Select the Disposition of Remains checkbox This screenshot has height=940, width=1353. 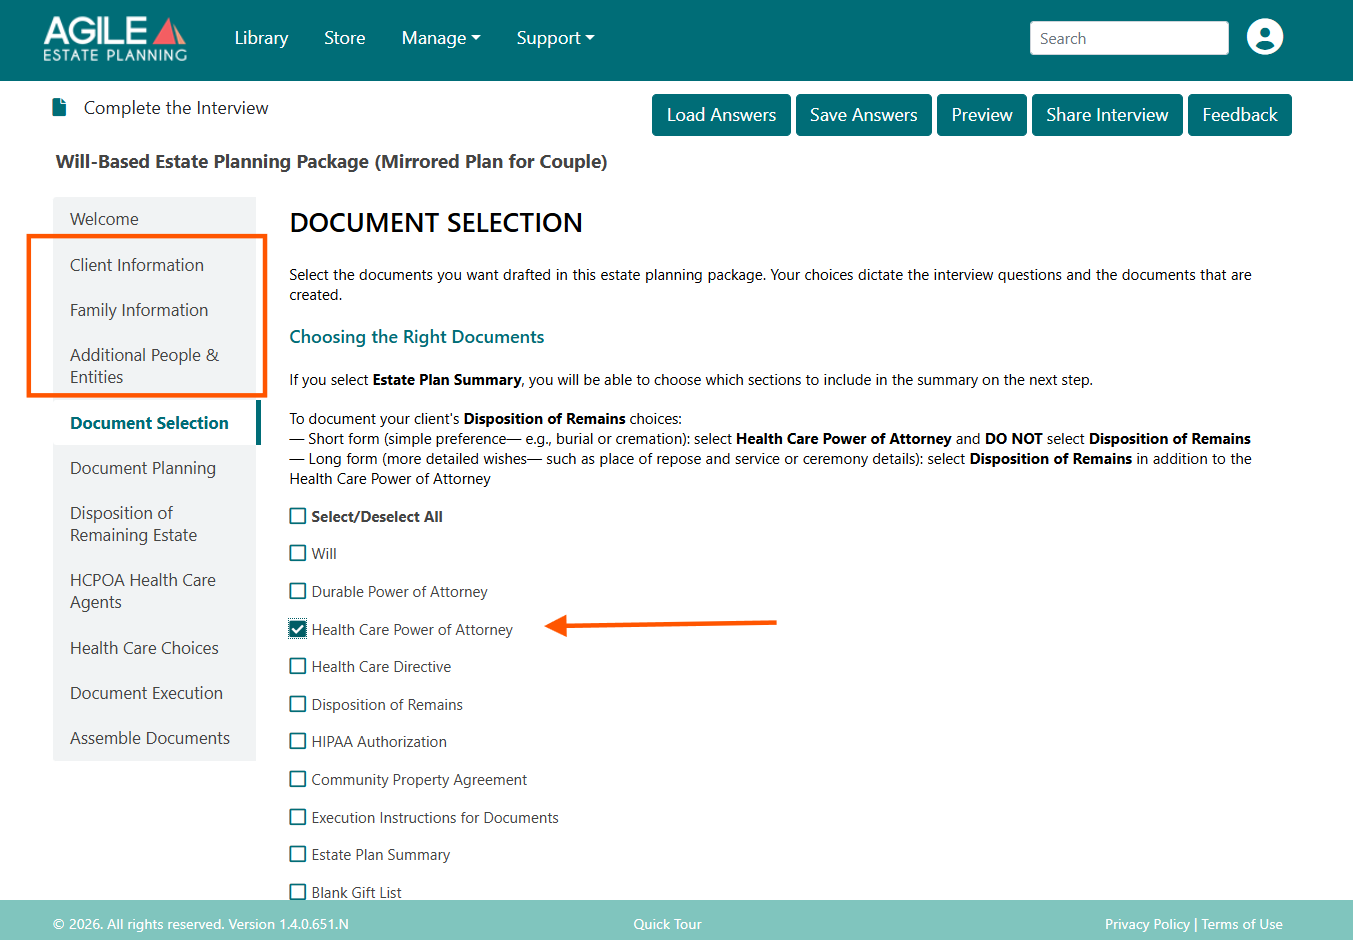(297, 704)
